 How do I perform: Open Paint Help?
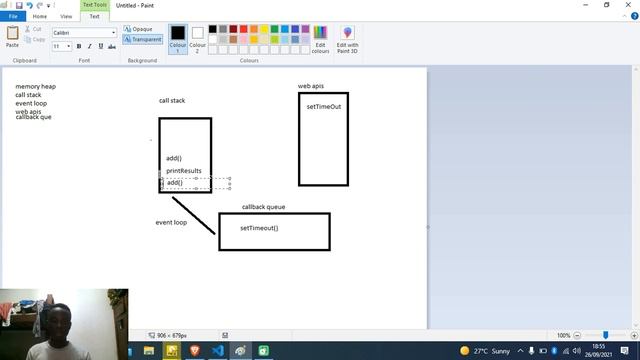click(635, 16)
